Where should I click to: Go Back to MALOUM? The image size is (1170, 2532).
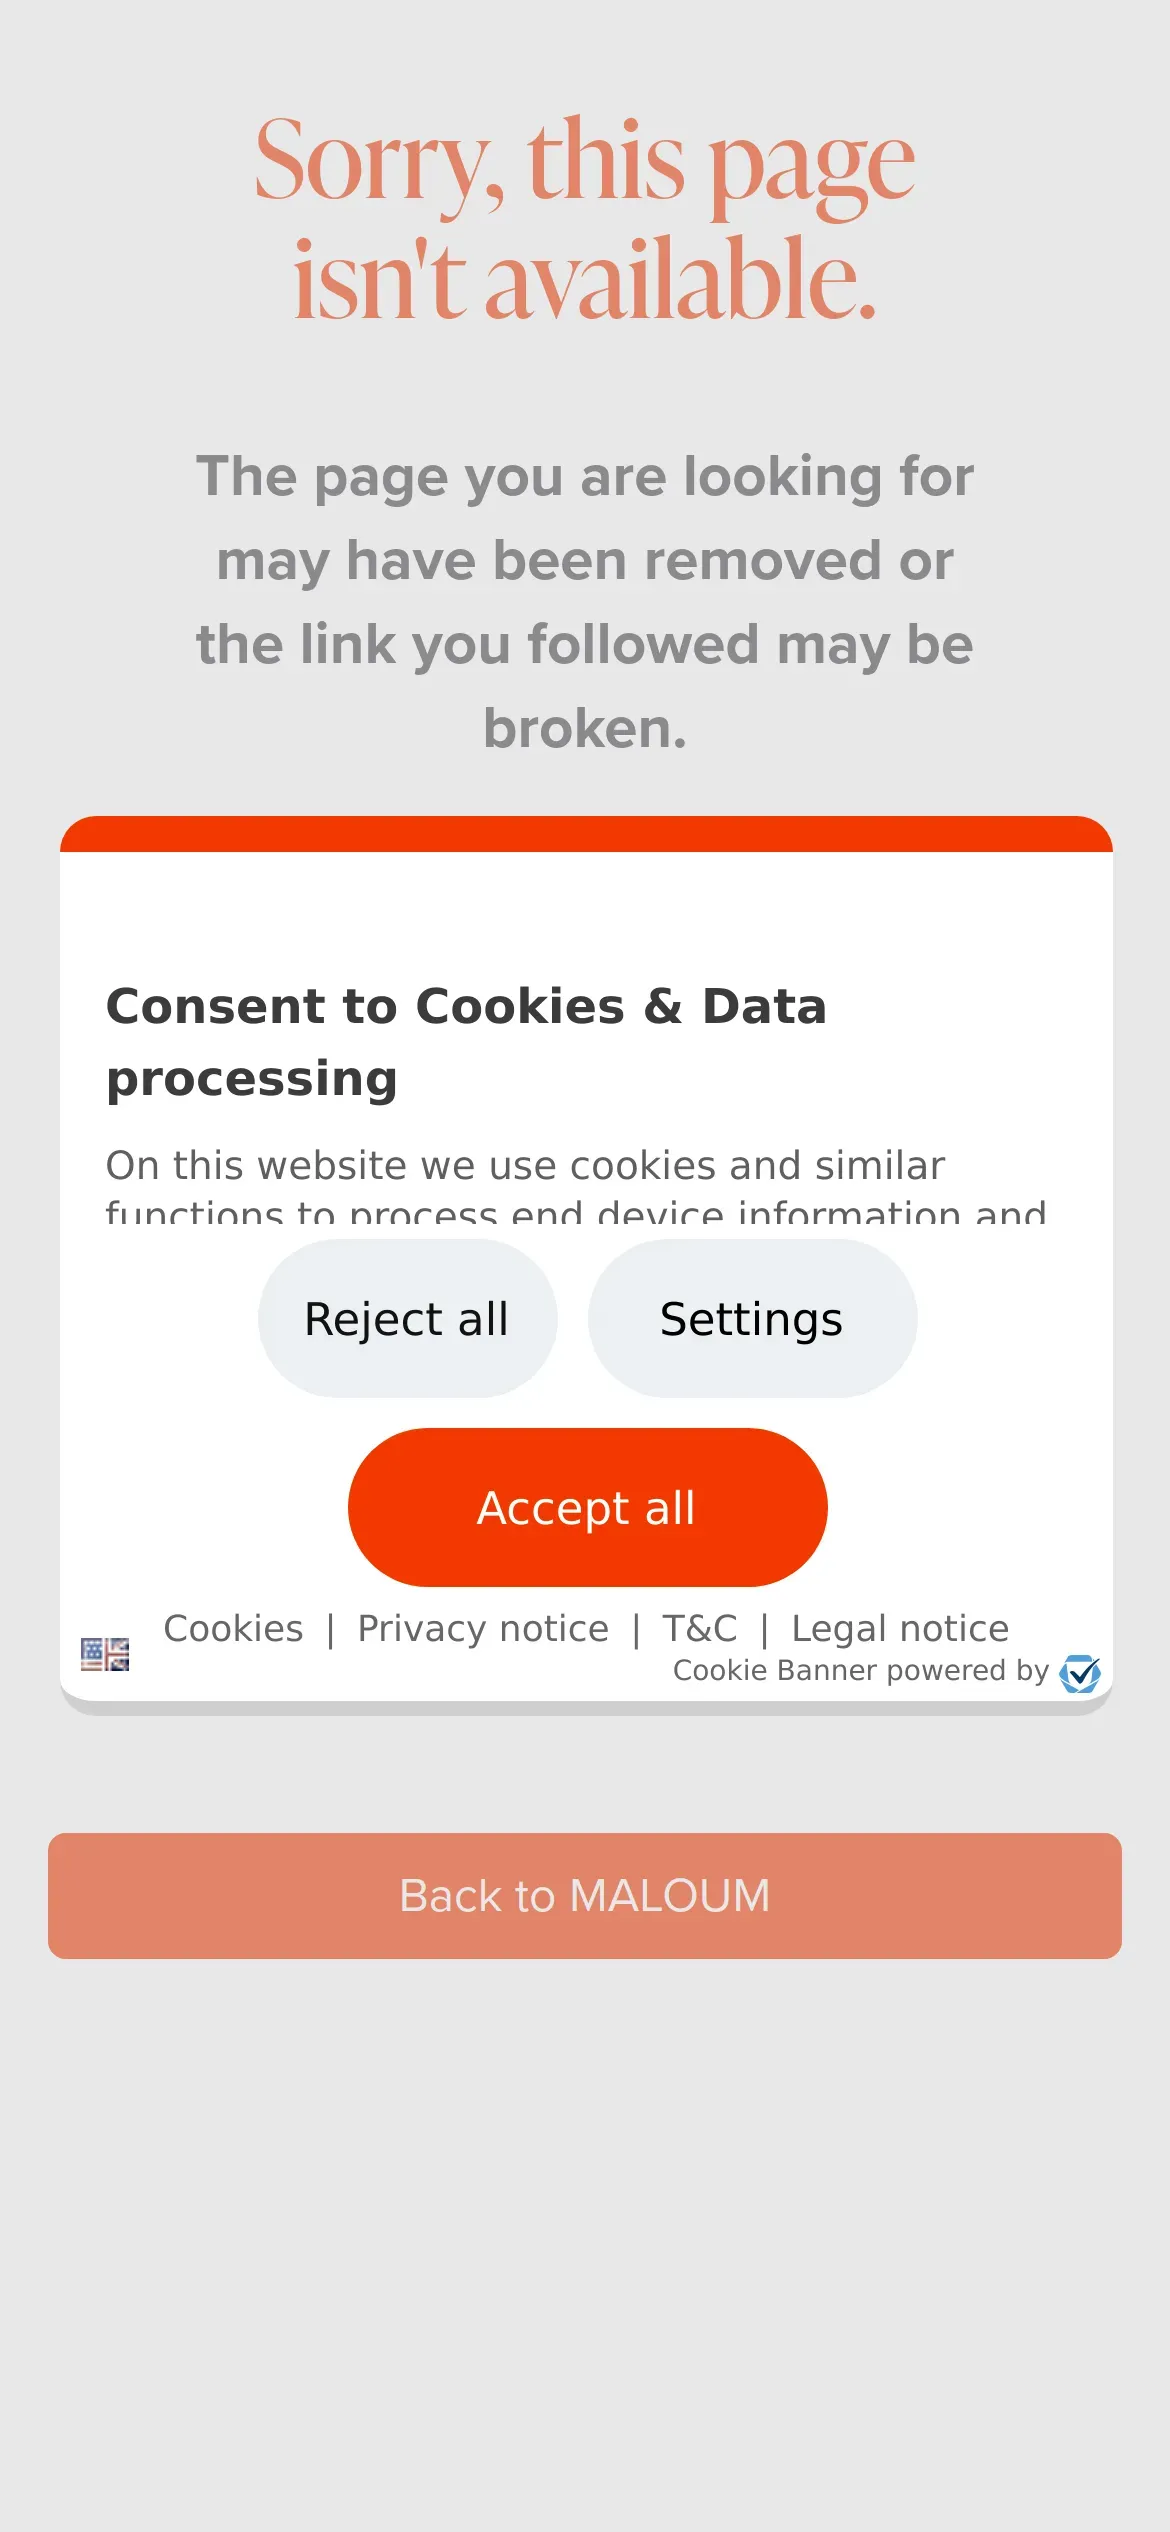click(x=585, y=1895)
